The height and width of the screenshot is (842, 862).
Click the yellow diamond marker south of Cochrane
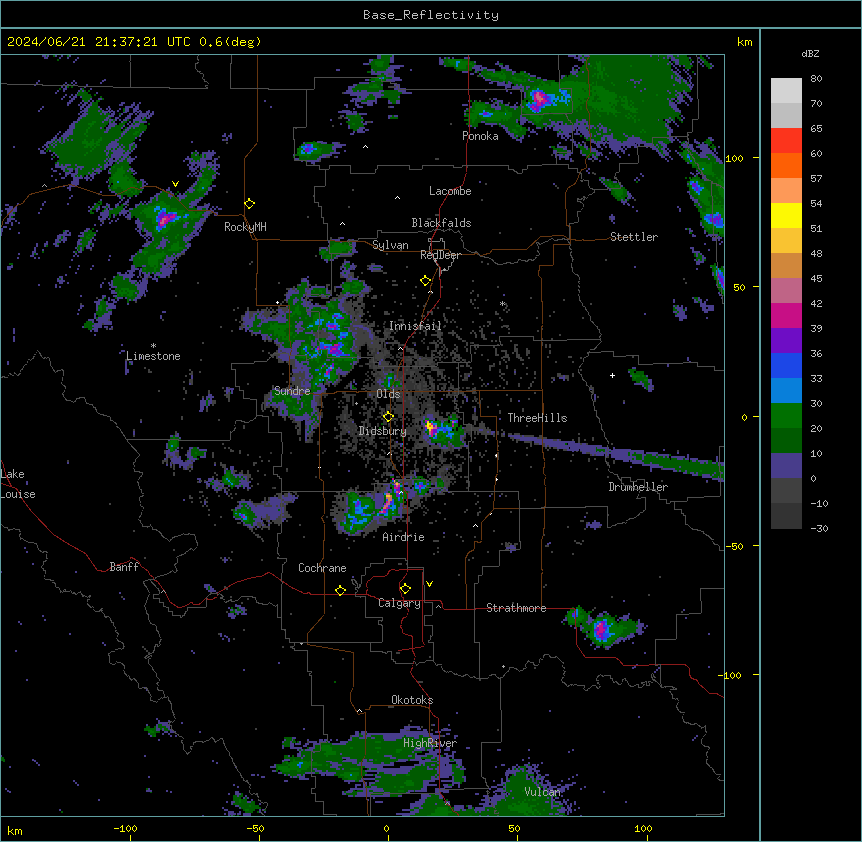[x=340, y=590]
